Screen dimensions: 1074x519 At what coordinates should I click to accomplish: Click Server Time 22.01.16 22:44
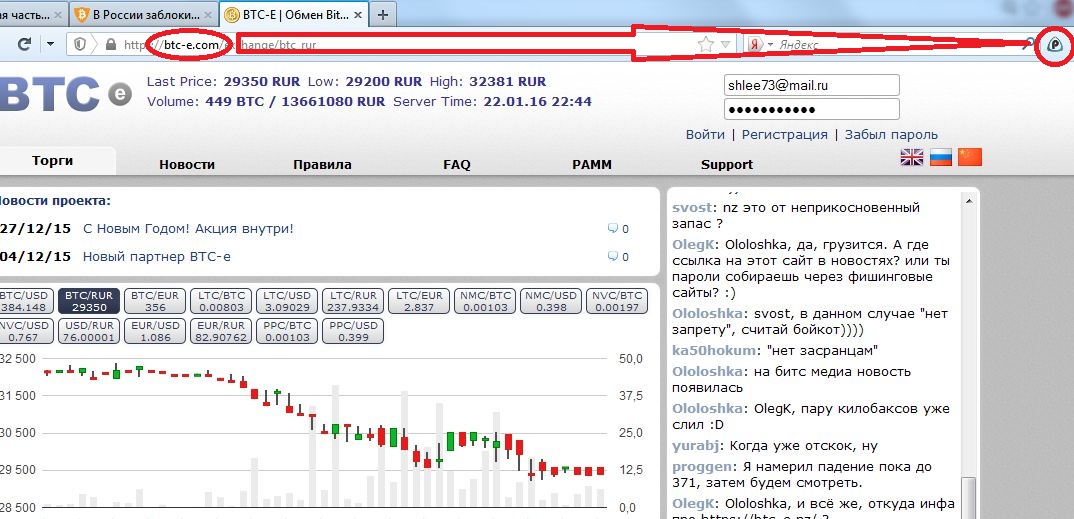pyautogui.click(x=537, y=102)
